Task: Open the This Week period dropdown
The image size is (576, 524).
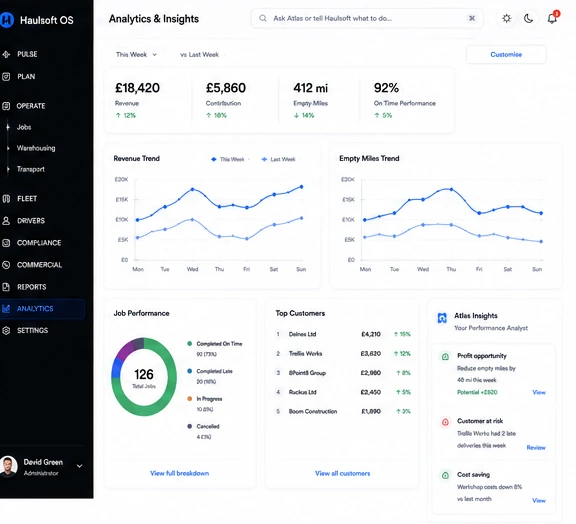Action: [x=137, y=55]
